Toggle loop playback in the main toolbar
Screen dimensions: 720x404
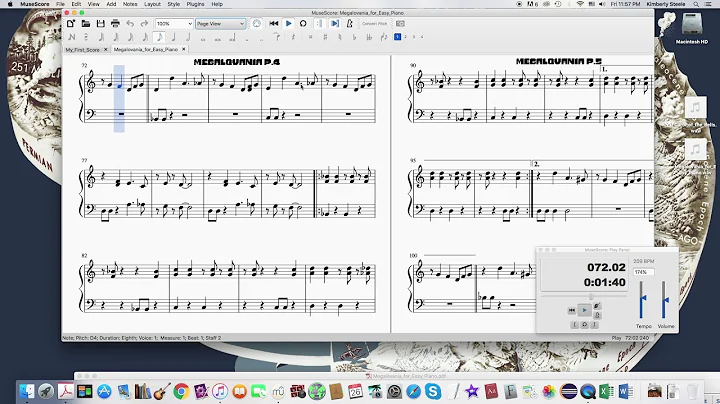coord(303,23)
